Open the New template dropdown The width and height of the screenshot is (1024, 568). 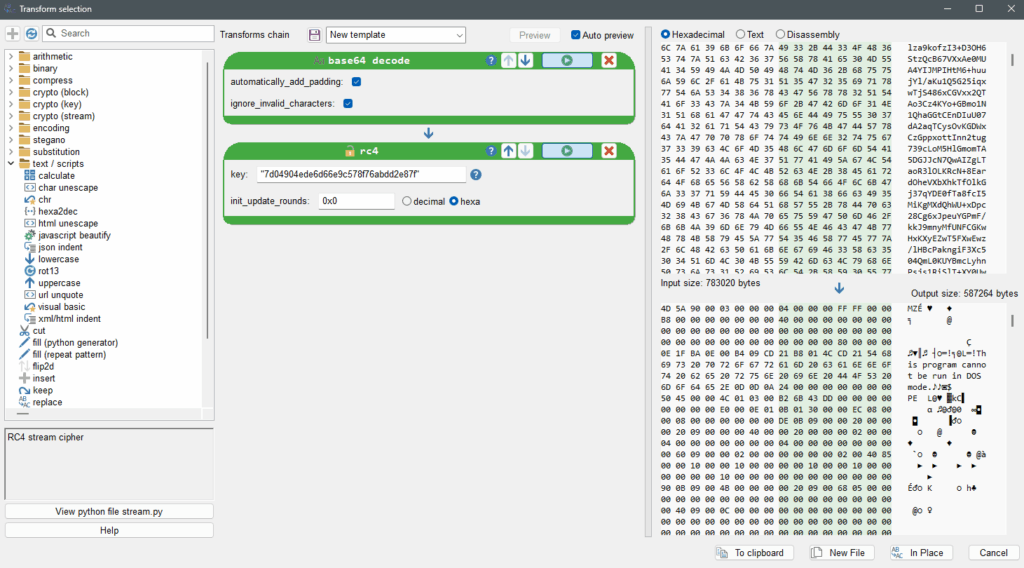(x=396, y=35)
